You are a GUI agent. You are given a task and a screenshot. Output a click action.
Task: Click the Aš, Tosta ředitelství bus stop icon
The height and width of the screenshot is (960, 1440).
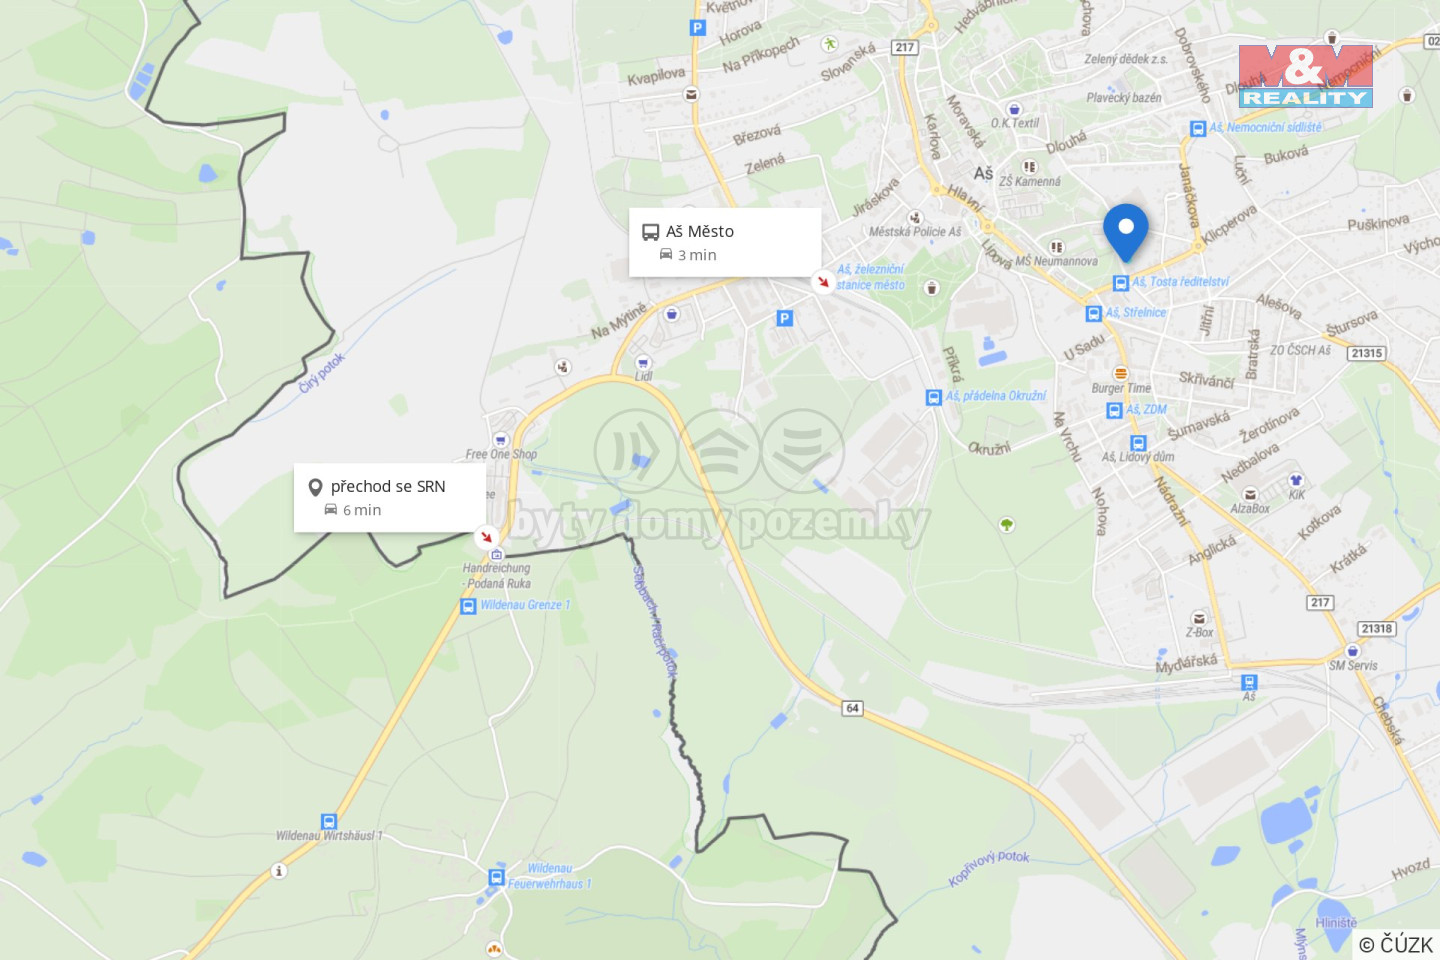coord(1121,283)
